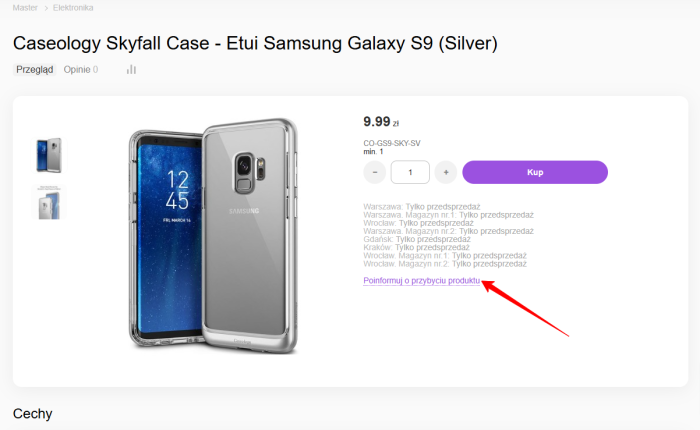The width and height of the screenshot is (700, 430).
Task: Click the Cechy section heading
Action: (33, 413)
